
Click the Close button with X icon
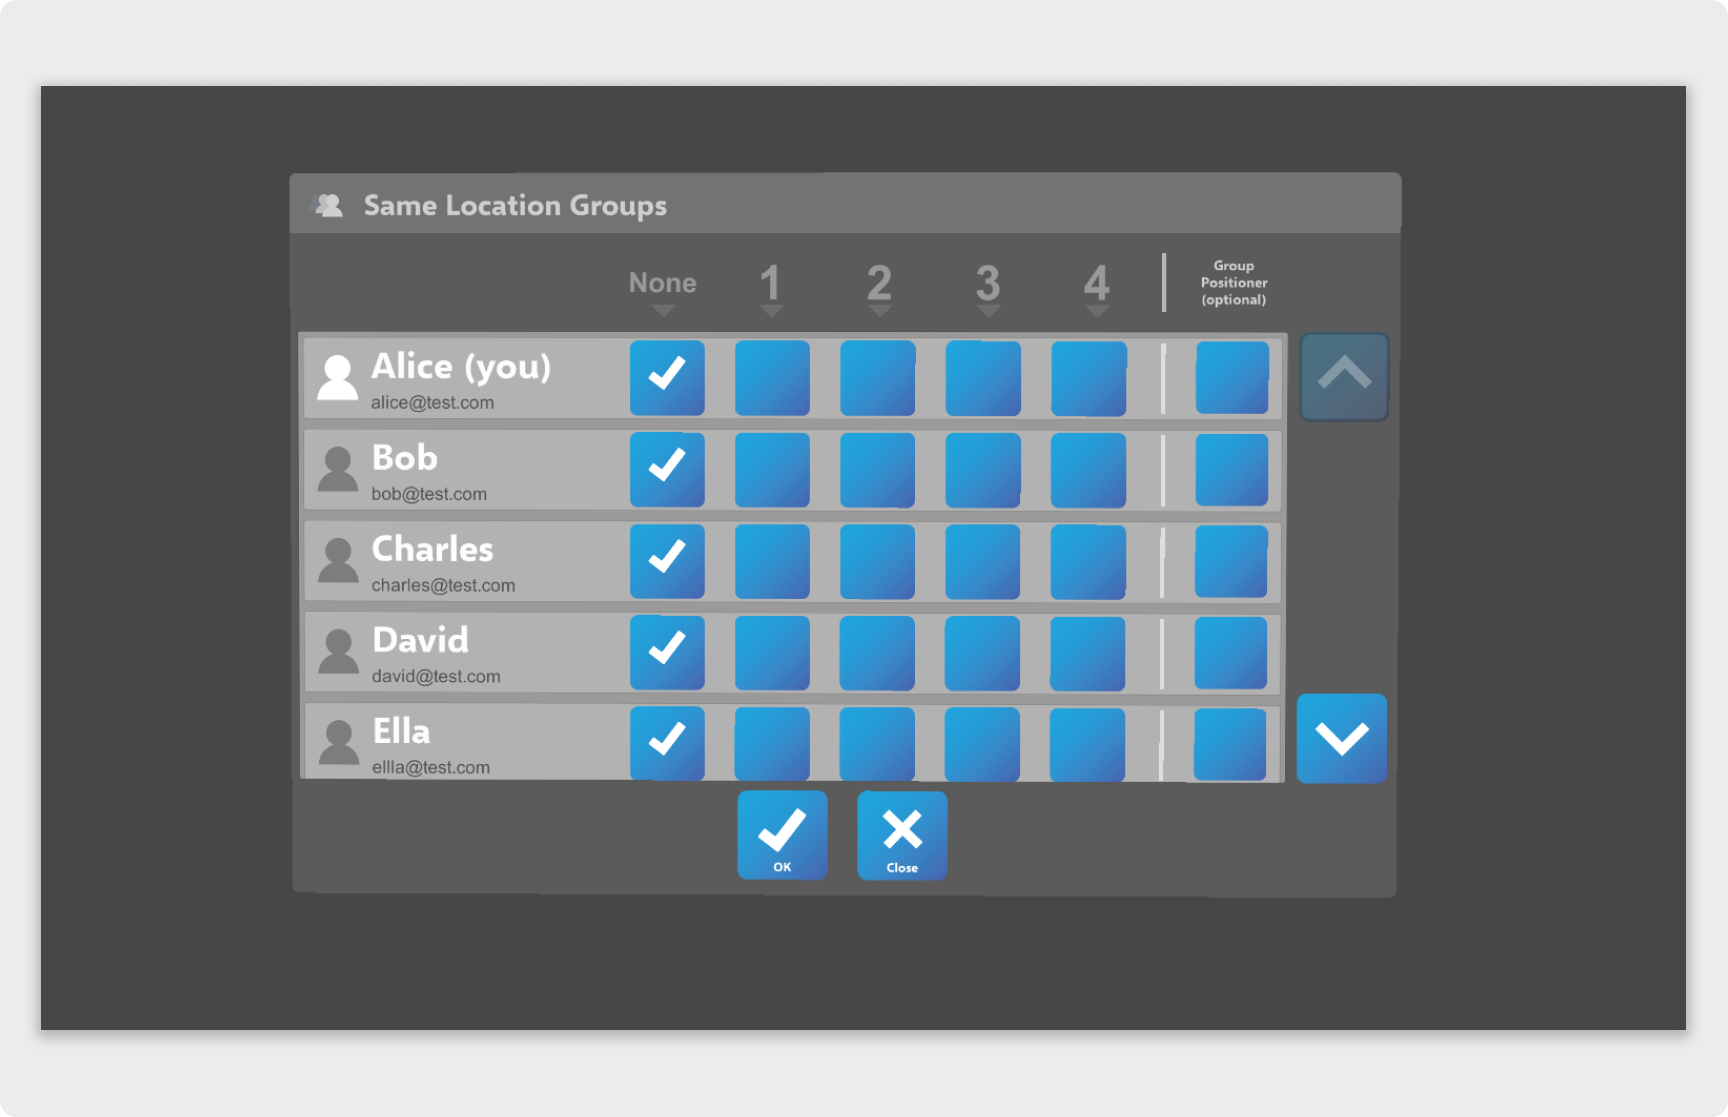[902, 835]
